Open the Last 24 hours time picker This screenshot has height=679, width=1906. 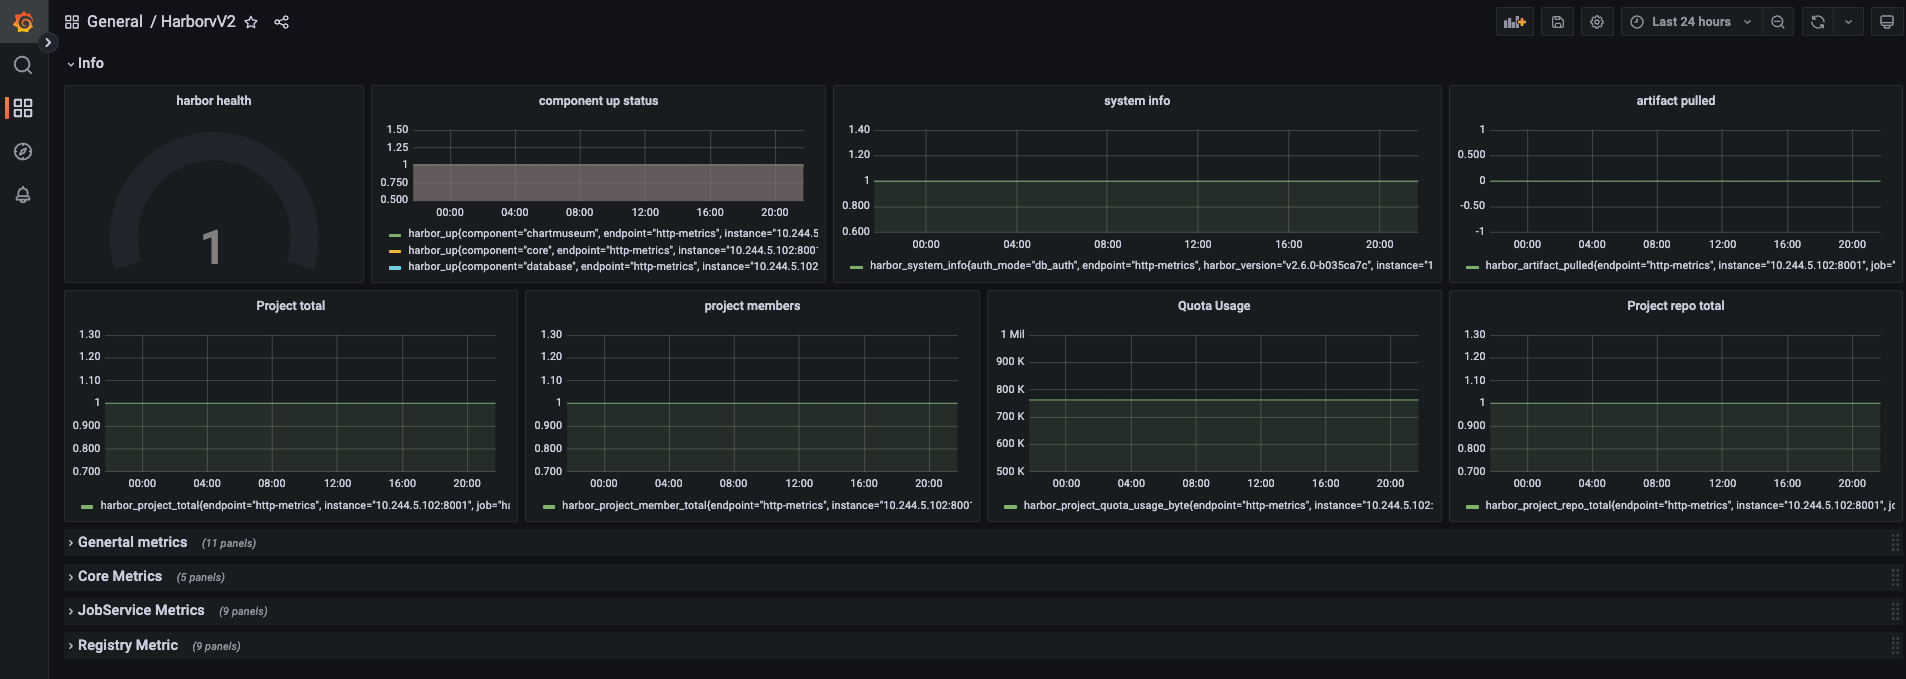1691,22
